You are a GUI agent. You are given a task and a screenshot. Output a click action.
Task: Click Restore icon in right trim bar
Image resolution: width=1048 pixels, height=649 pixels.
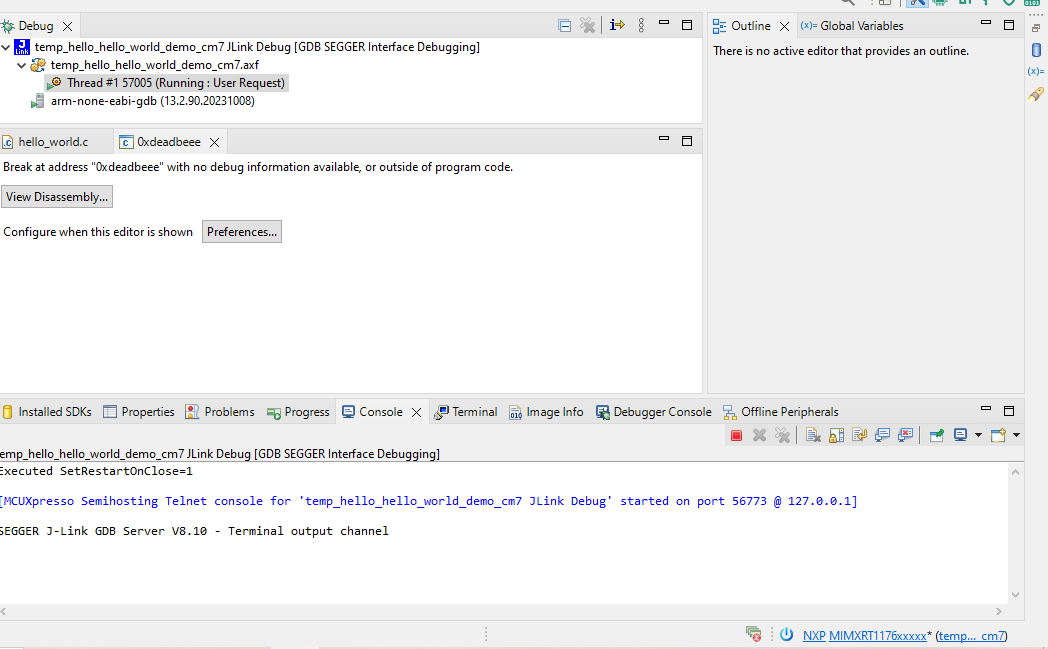coord(1036,28)
